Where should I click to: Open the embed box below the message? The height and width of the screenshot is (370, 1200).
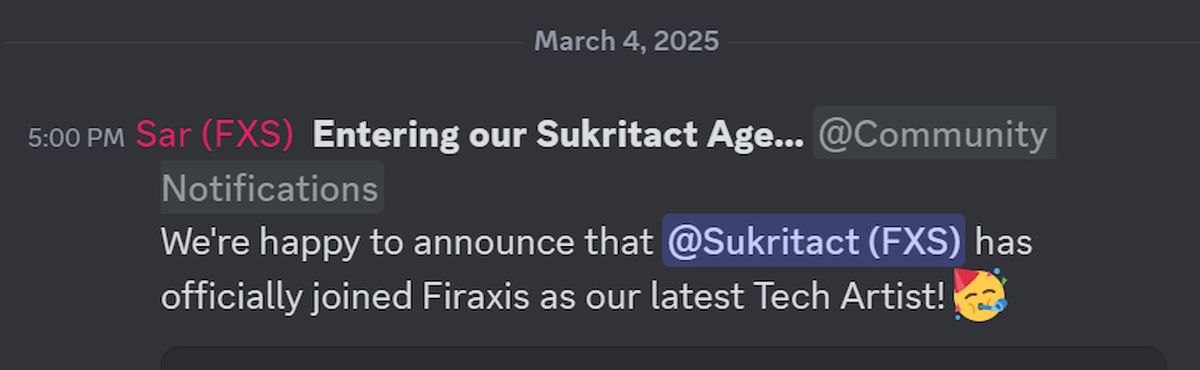coord(663,358)
